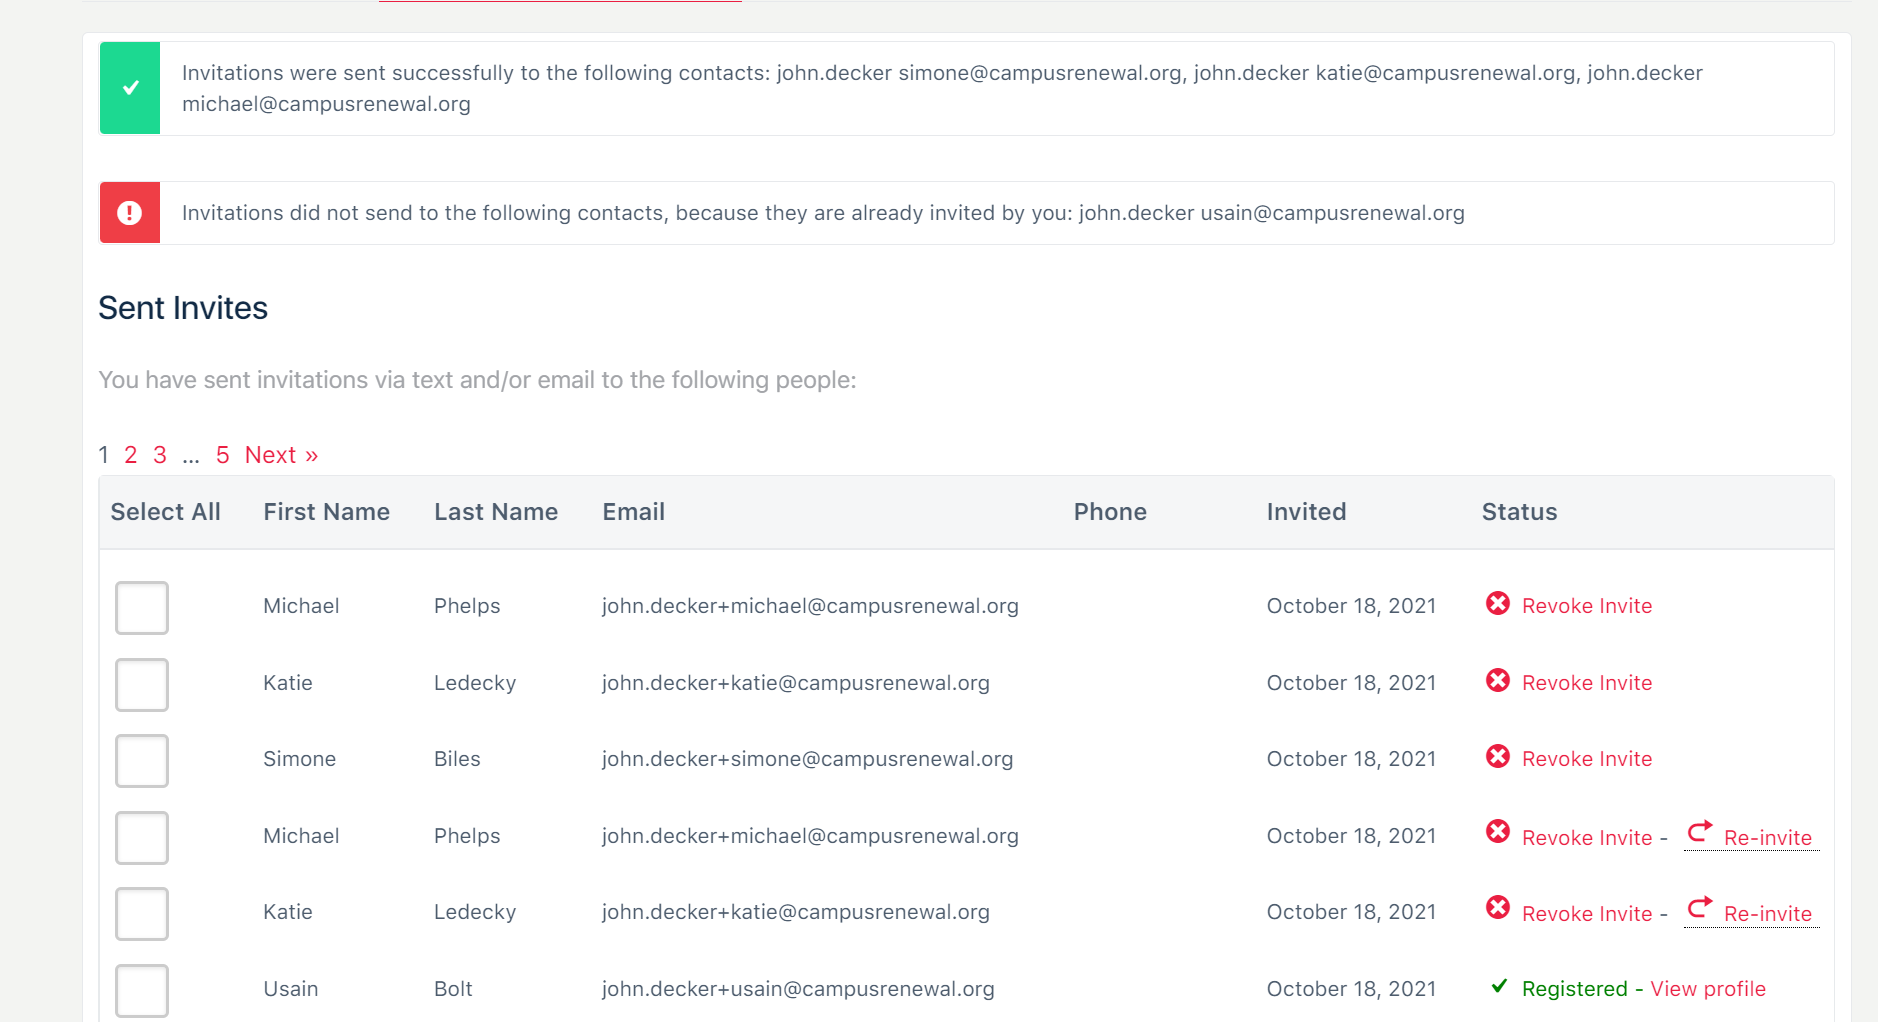Viewport: 1878px width, 1022px height.
Task: Click email john.decker+usain@campusrenewal.org
Action: (x=798, y=989)
